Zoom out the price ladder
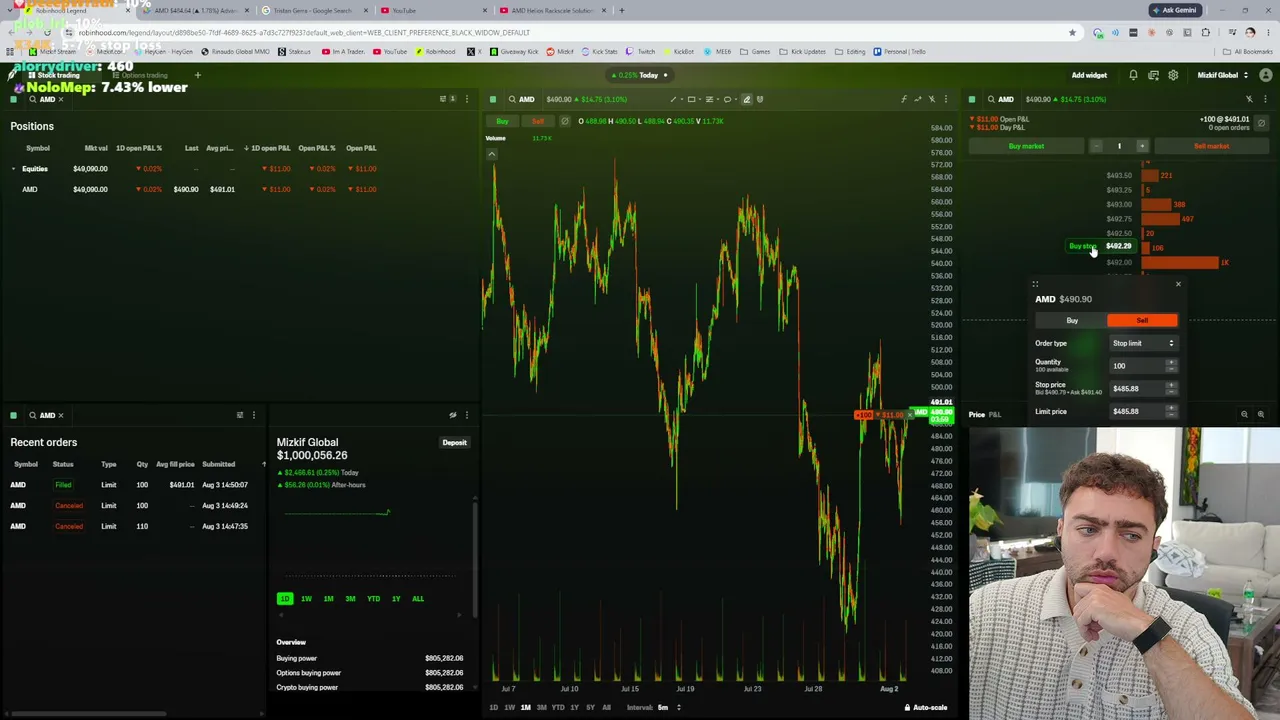Image resolution: width=1280 pixels, height=720 pixels. pos(1244,414)
